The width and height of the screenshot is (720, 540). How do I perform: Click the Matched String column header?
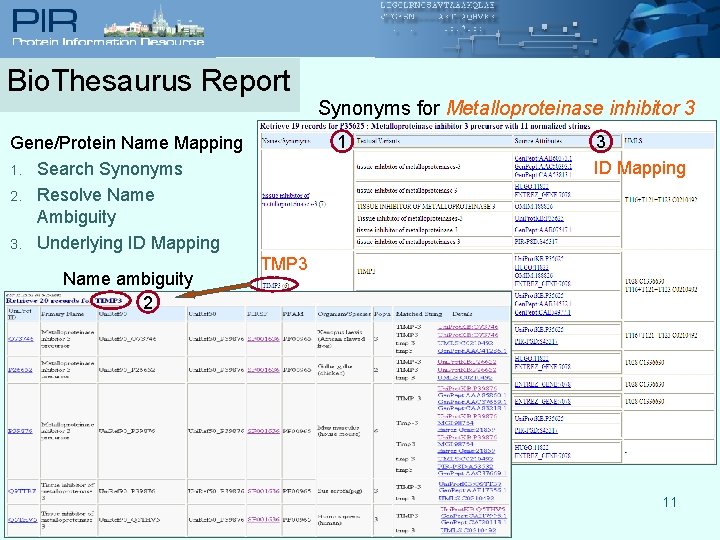pyautogui.click(x=419, y=314)
